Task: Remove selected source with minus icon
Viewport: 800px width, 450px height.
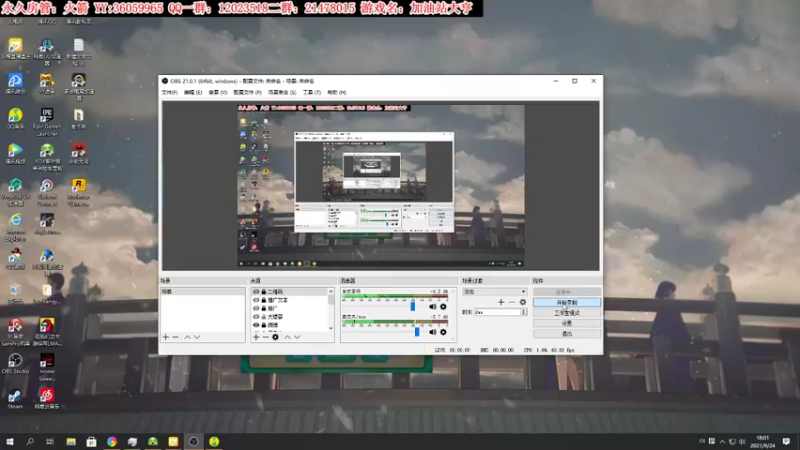Action: pyautogui.click(x=265, y=337)
